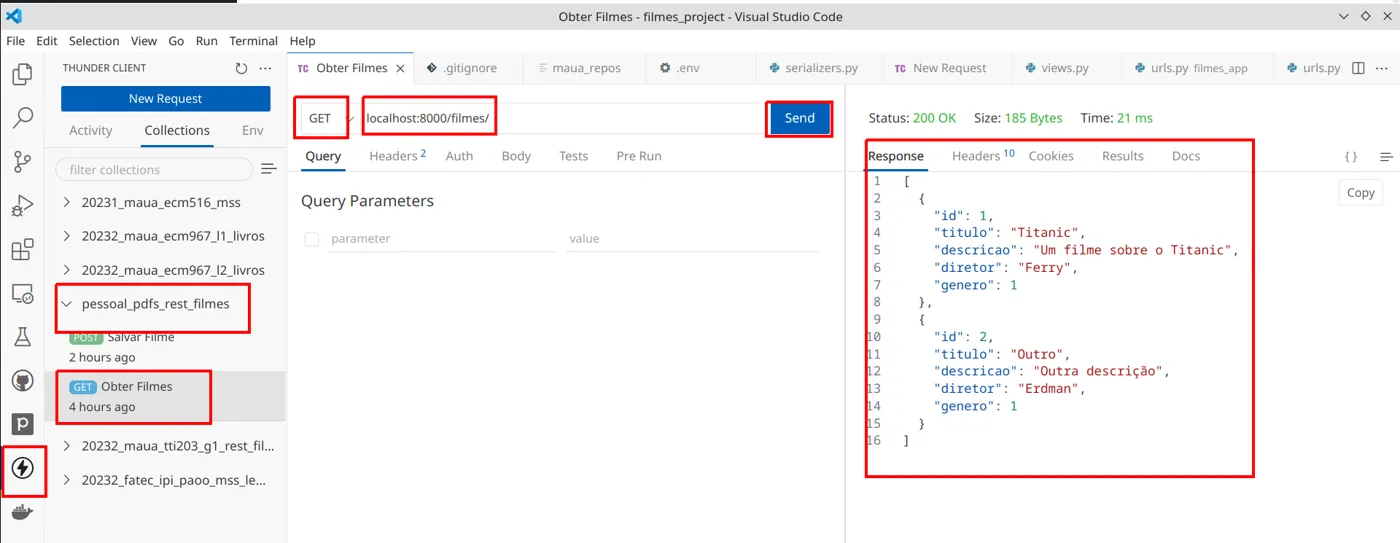Viewport: 1400px width, 543px height.
Task: Click the split editor icon
Action: [x=1358, y=68]
